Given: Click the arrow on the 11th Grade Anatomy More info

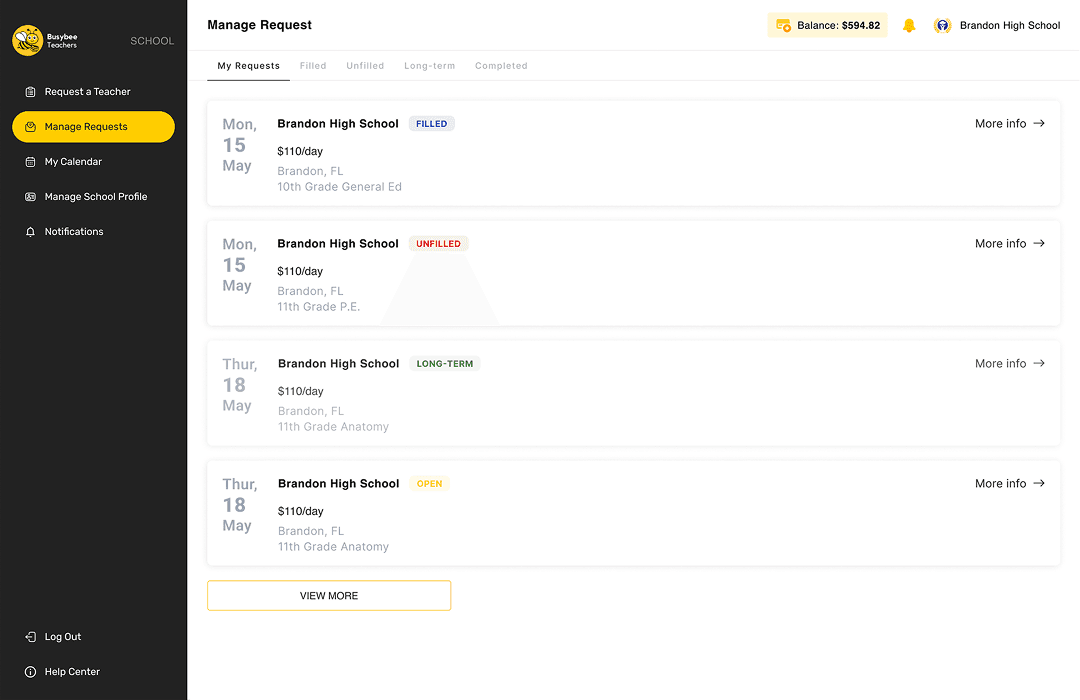Looking at the screenshot, I should tap(1038, 363).
